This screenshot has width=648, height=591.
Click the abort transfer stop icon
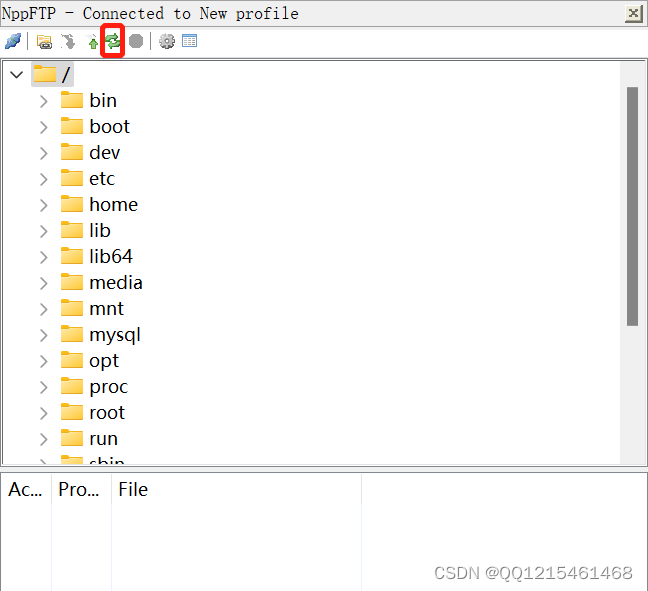pyautogui.click(x=136, y=41)
